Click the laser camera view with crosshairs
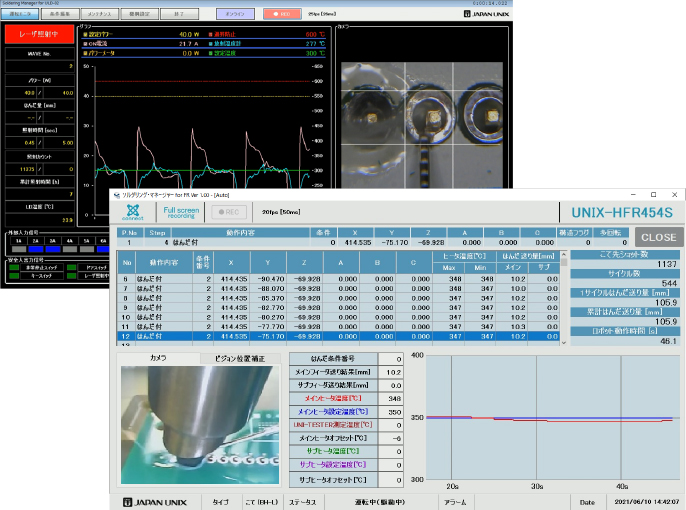Viewport: 686px width, 510px height. coord(422,126)
